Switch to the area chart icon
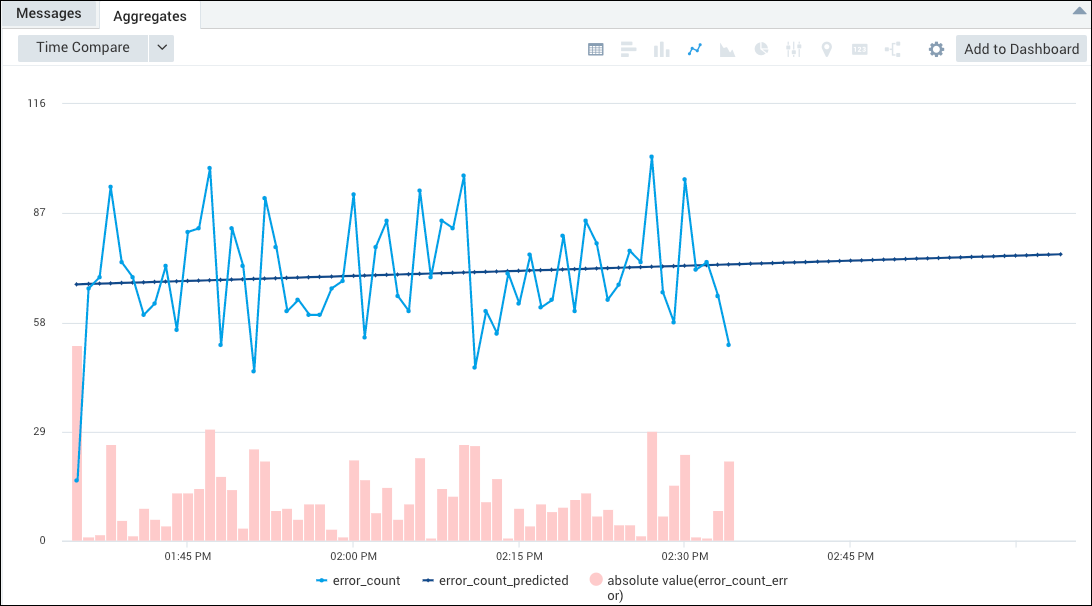 pos(727,48)
